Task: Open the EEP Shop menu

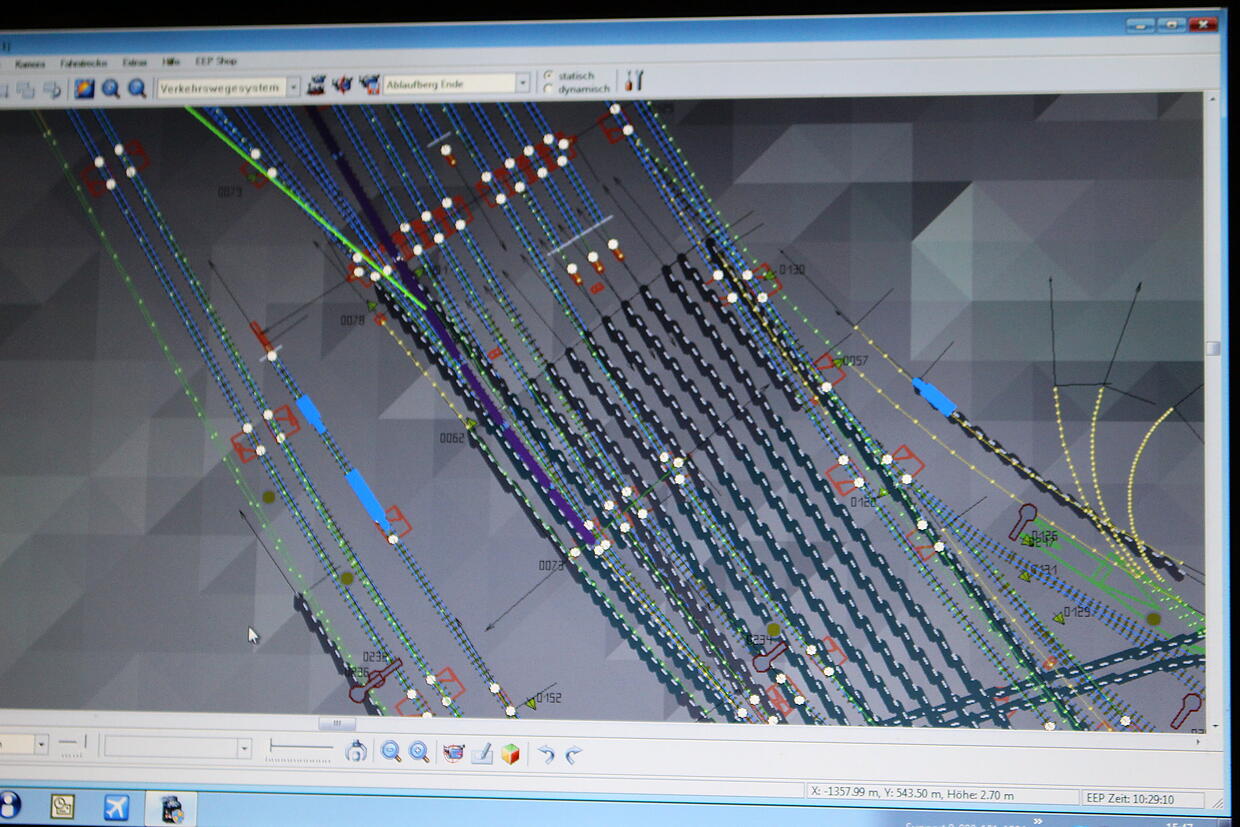Action: (x=216, y=62)
